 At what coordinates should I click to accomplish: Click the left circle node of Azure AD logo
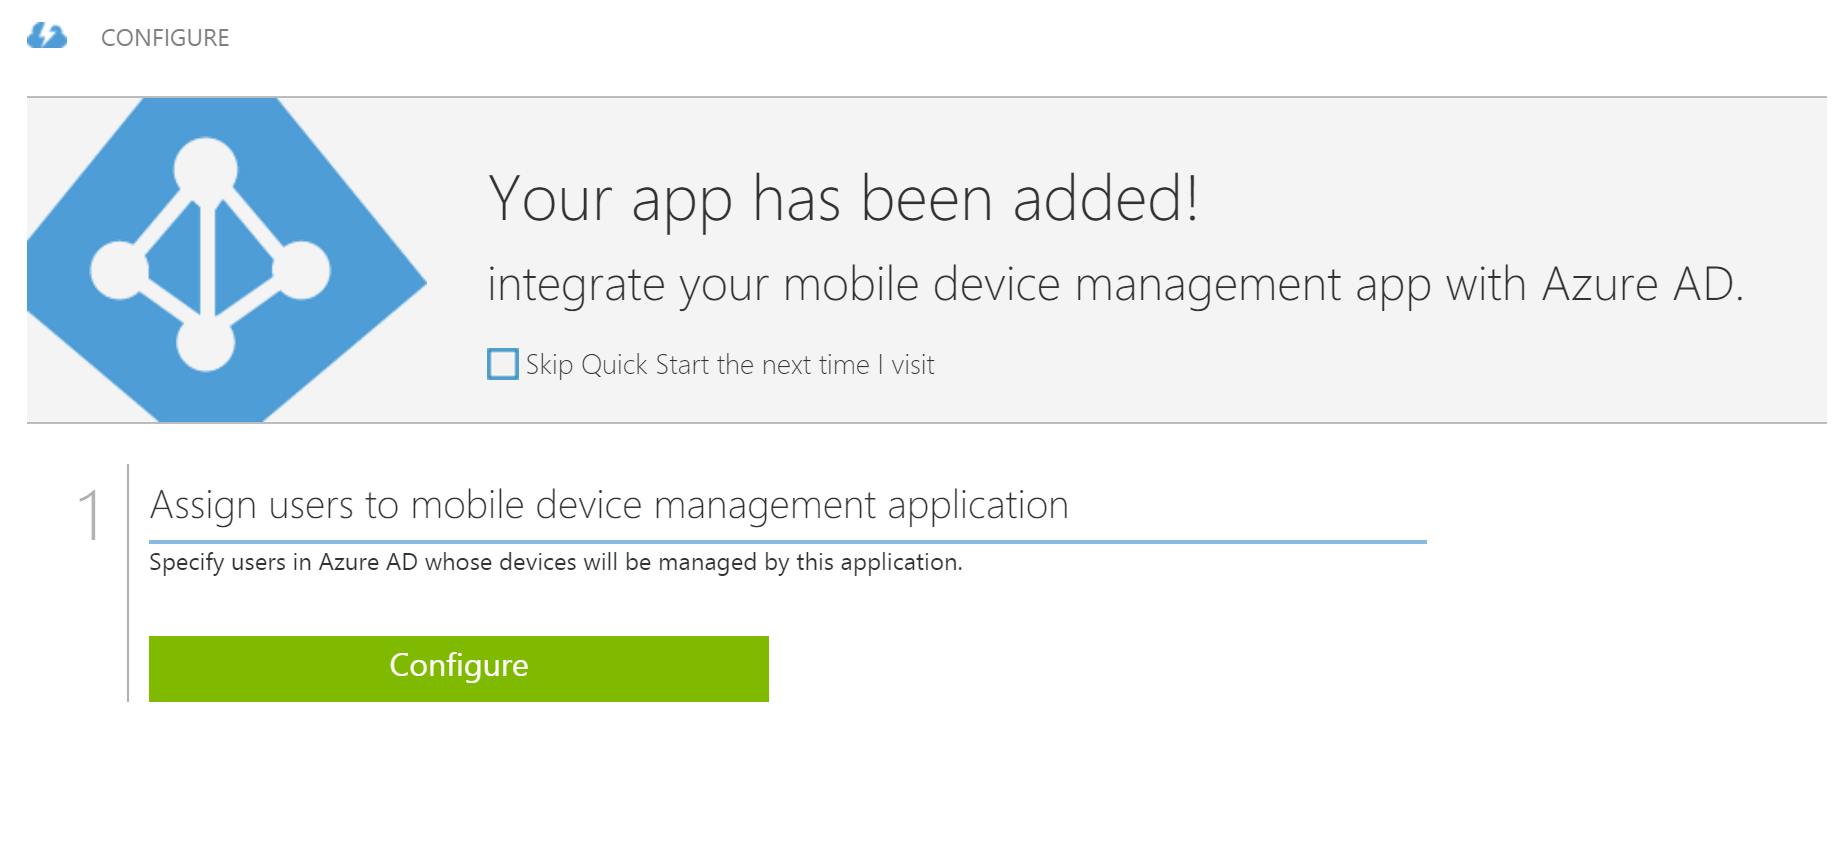[119, 270]
